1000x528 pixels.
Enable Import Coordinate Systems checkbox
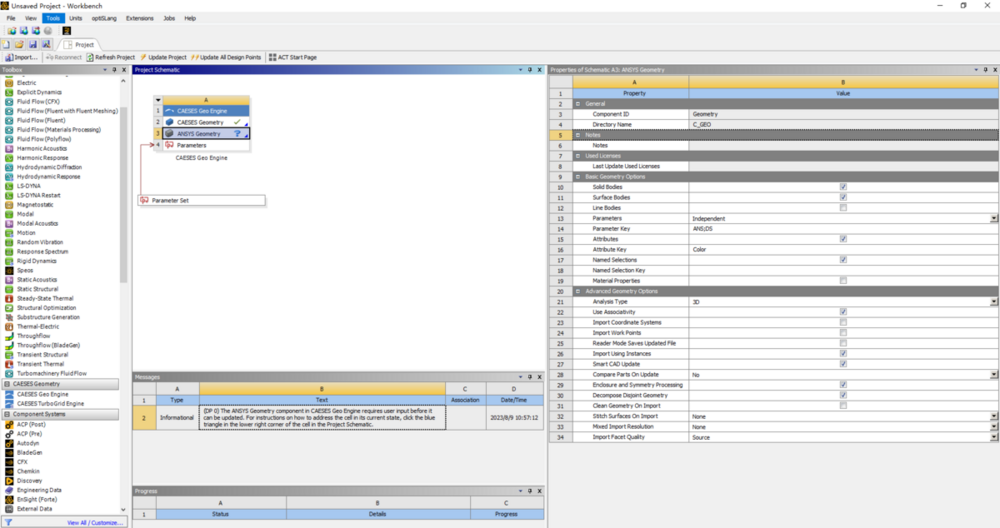(x=843, y=322)
